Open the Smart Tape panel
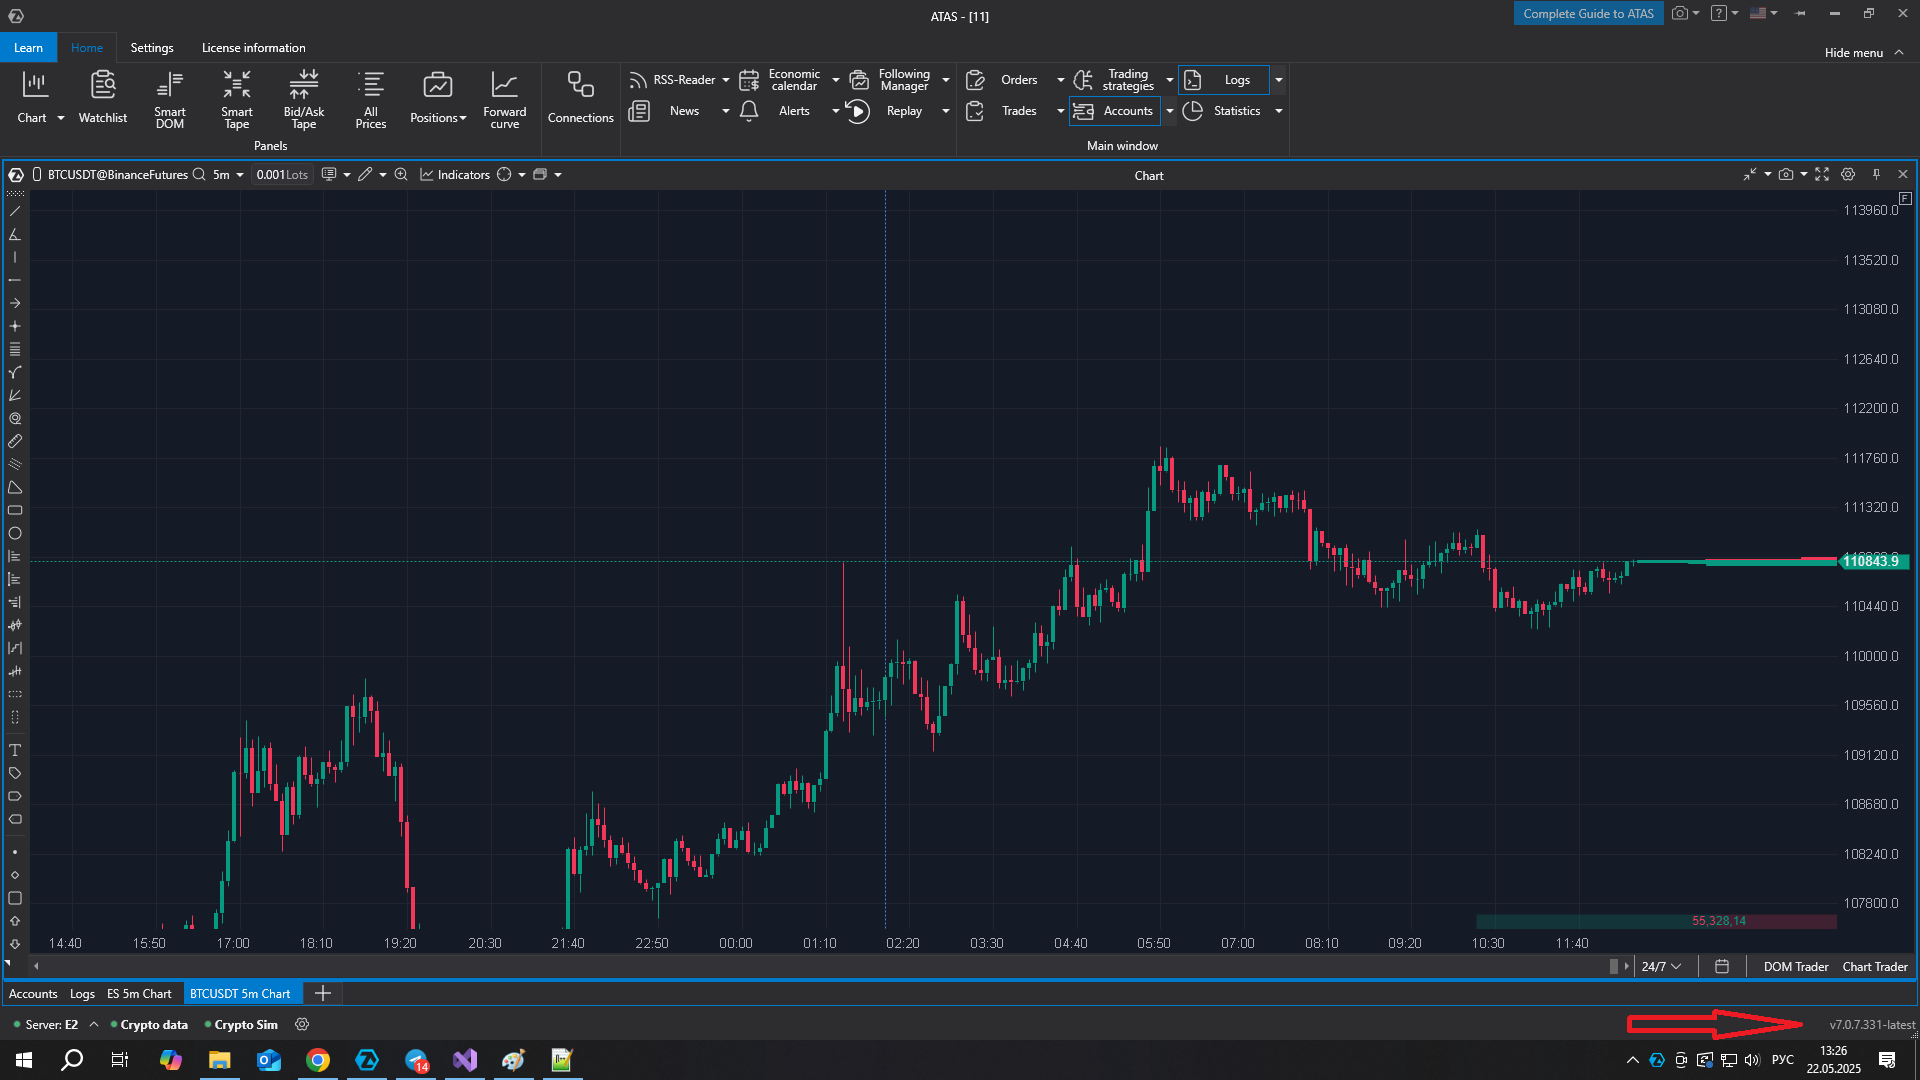This screenshot has height=1080, width=1920. tap(237, 98)
